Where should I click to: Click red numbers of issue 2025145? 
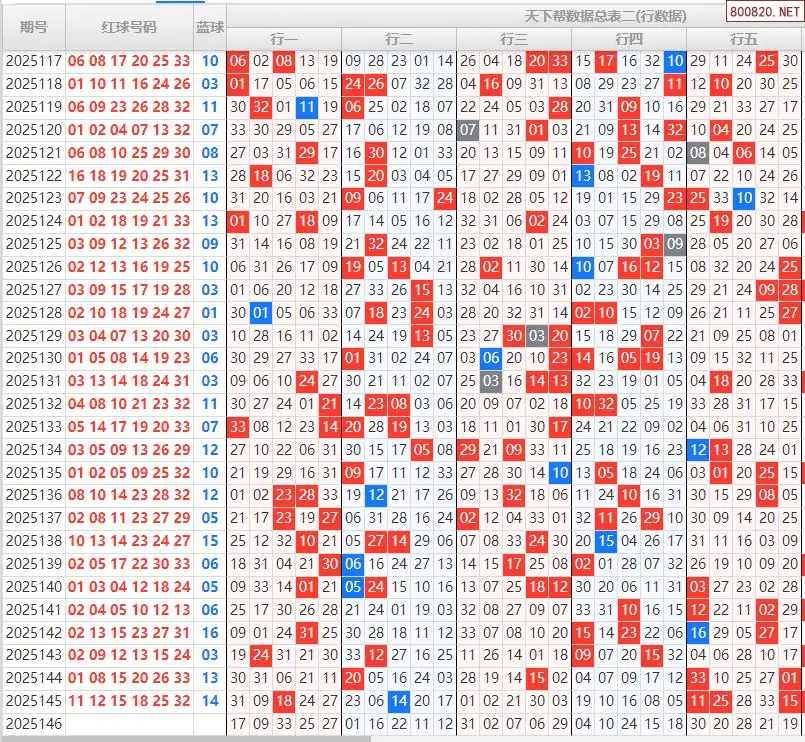(x=129, y=701)
